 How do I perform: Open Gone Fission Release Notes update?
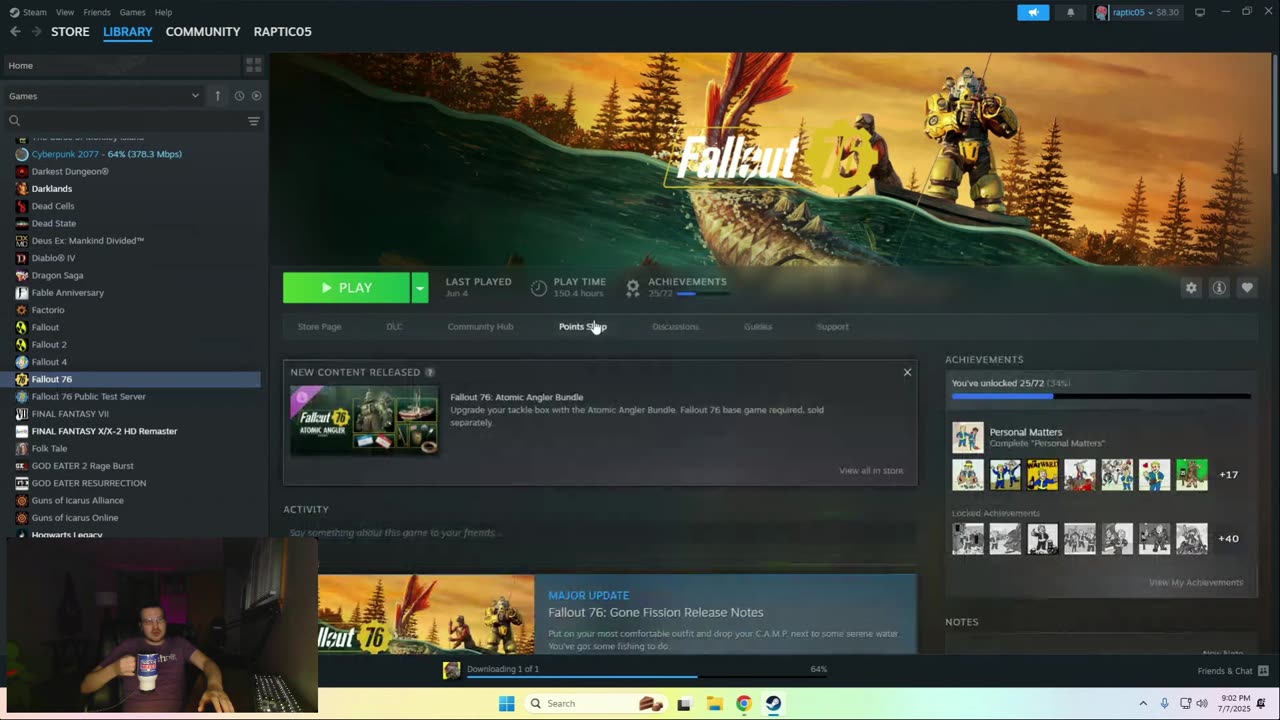click(x=655, y=612)
